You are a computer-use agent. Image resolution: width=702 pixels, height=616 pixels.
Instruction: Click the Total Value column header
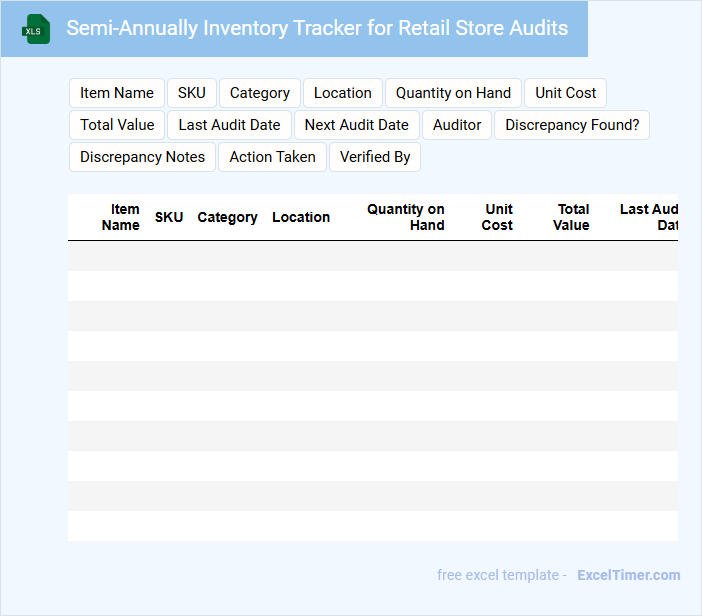[572, 217]
